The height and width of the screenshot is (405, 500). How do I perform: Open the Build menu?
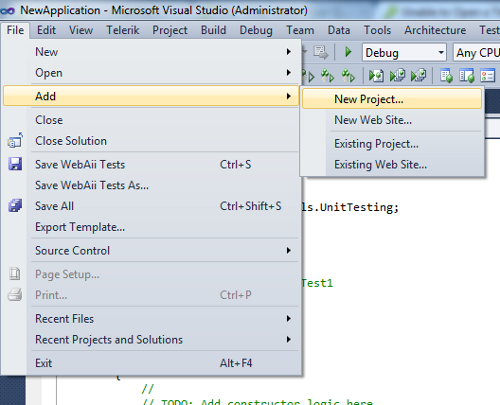214,30
